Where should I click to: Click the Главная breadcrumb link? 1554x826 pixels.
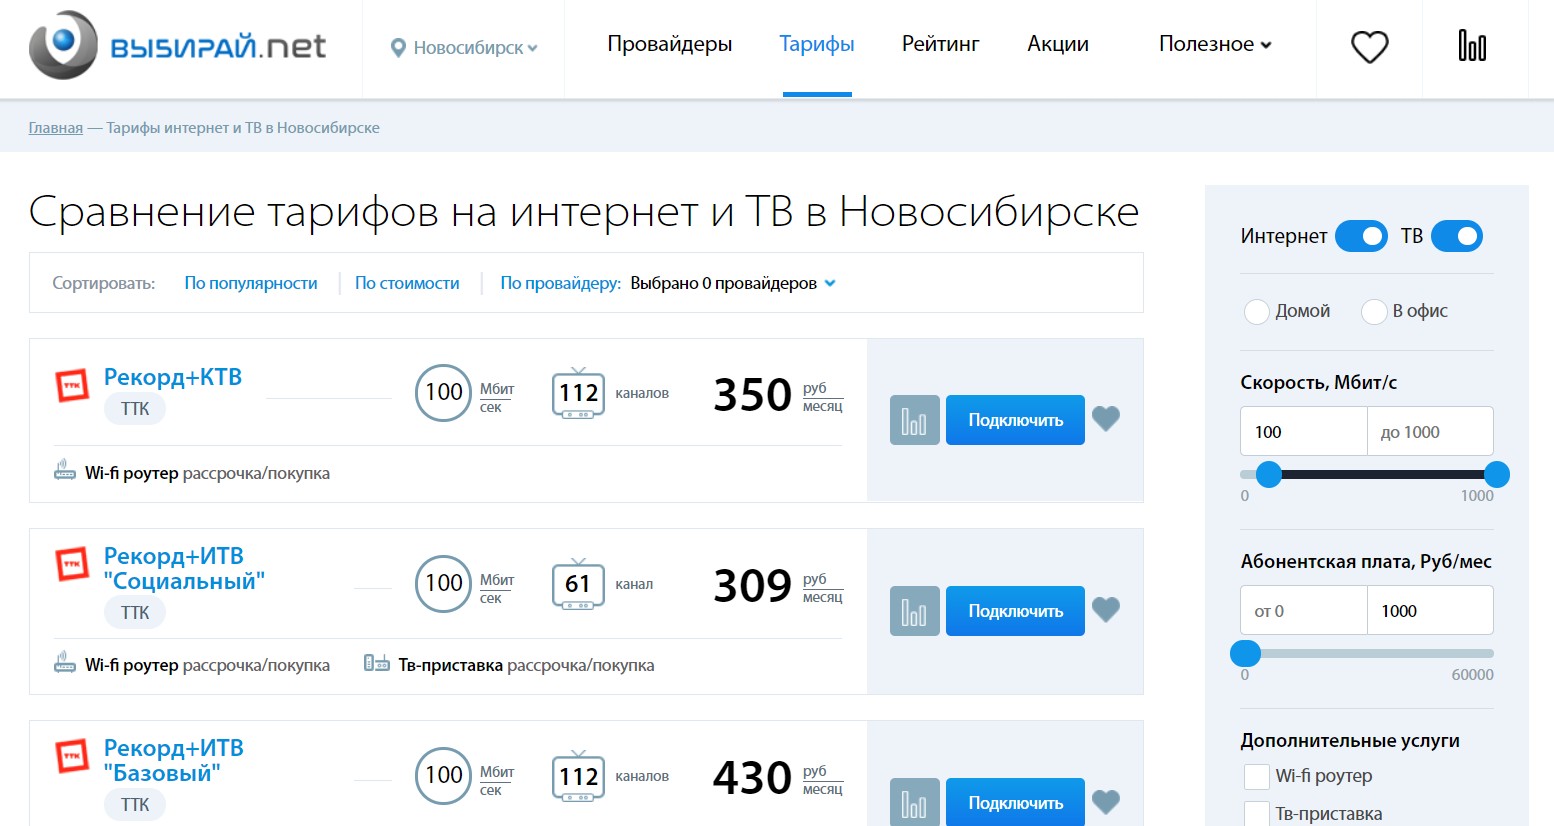[55, 128]
